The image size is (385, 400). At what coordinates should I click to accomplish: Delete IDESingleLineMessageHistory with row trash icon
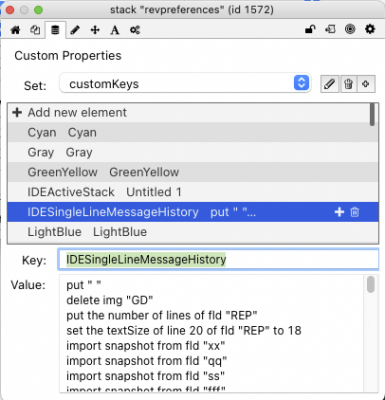pos(355,212)
